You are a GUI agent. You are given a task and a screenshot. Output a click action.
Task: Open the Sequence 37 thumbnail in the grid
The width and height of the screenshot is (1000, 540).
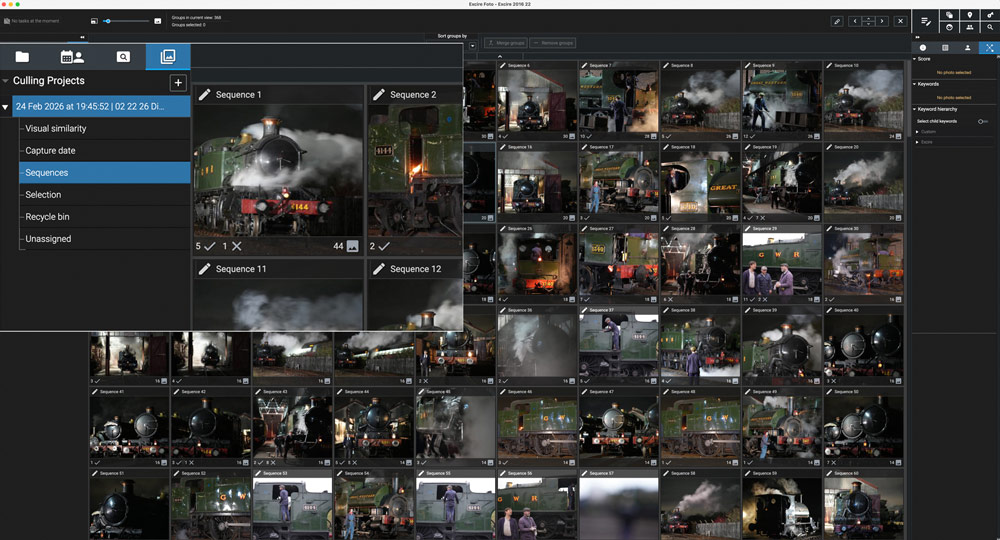619,346
